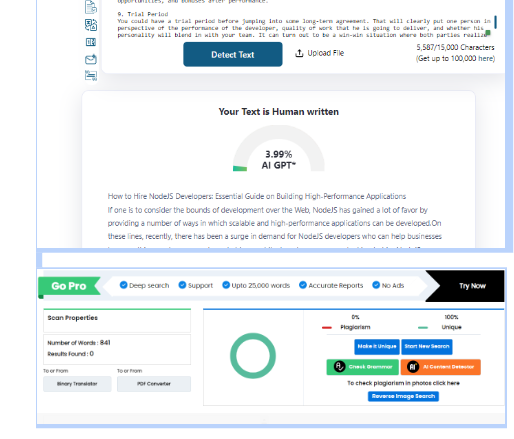Open the PDF Converter tool
This screenshot has width=514, height=439.
[154, 384]
